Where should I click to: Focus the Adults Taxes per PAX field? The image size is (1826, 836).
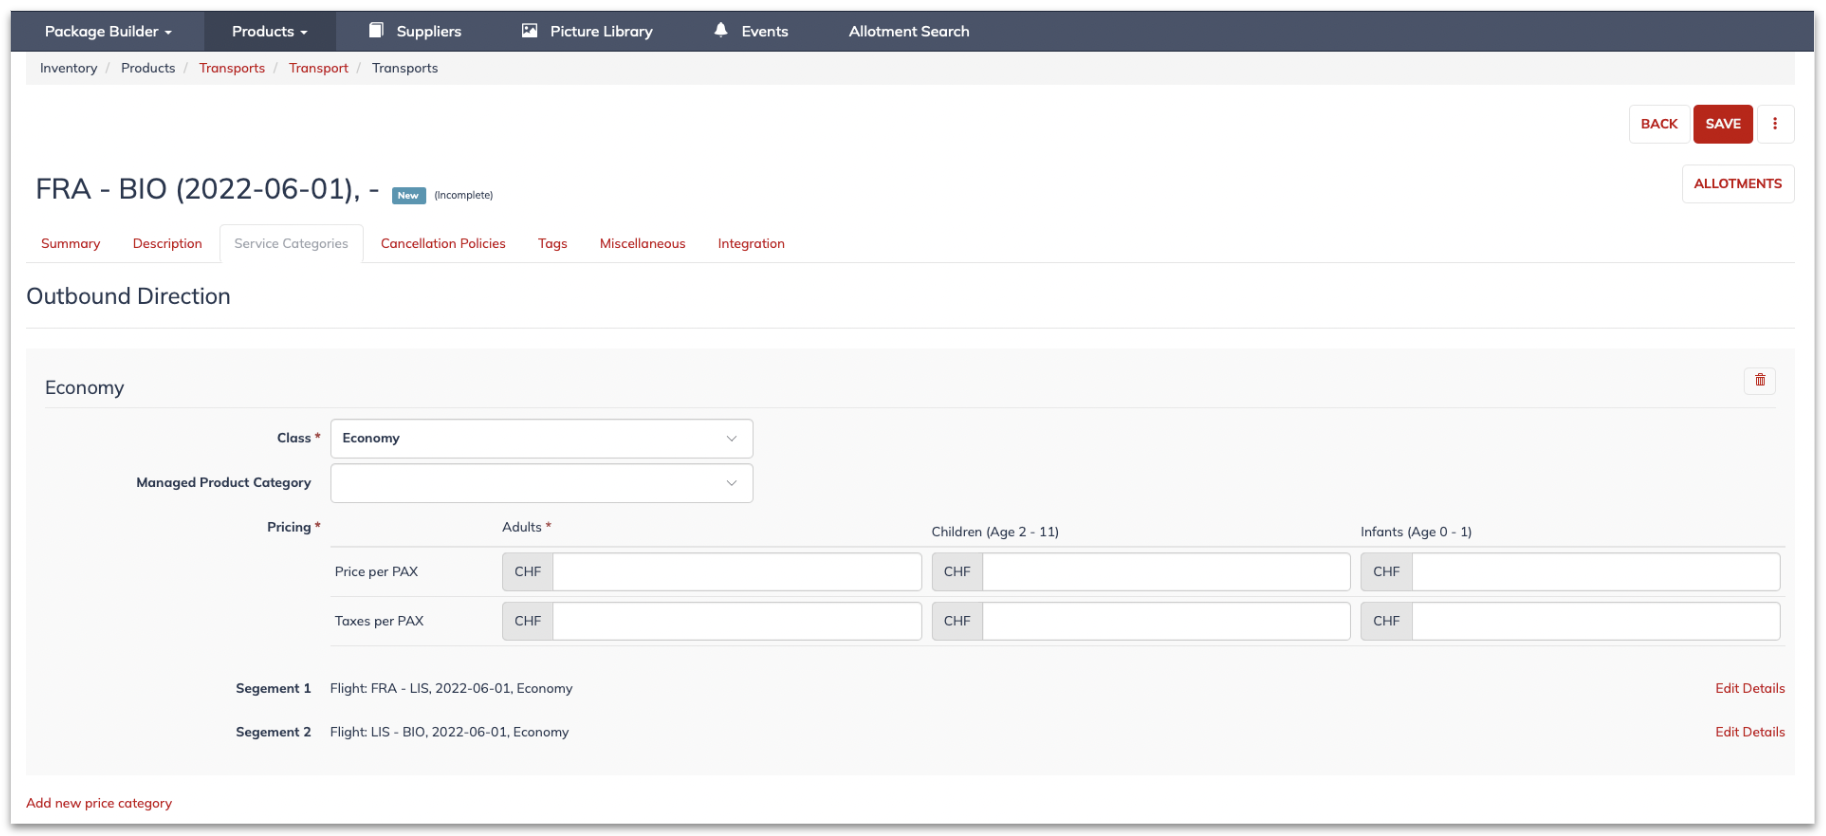[737, 621]
